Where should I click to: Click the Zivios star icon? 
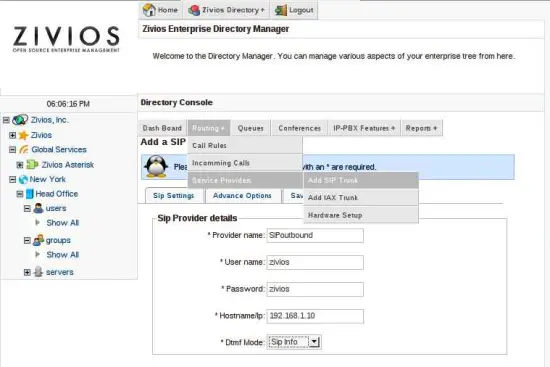[x=24, y=135]
